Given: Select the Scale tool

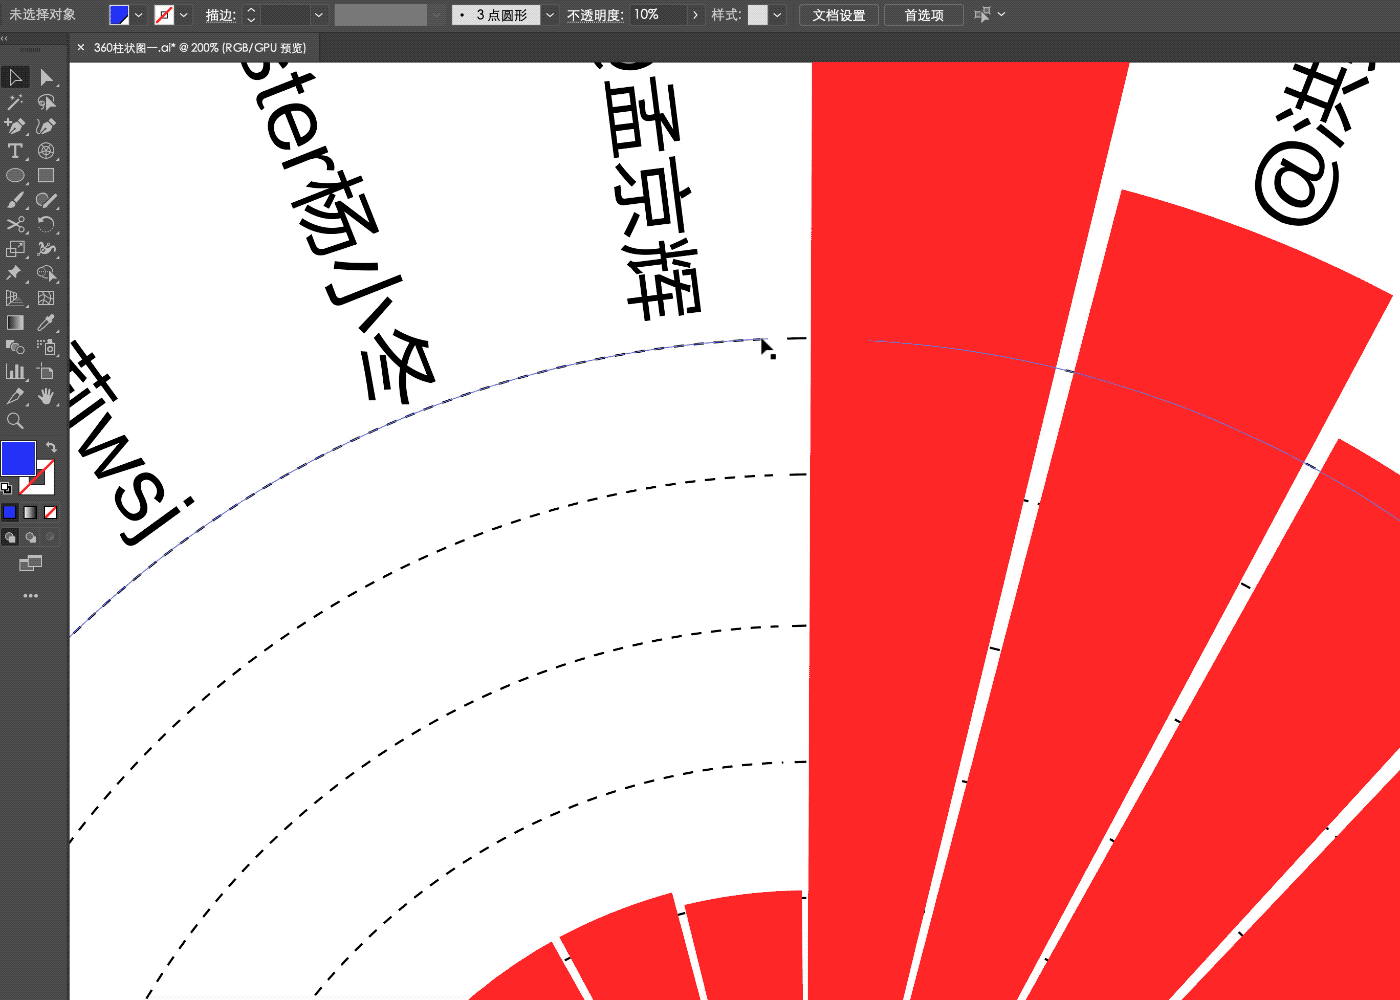Looking at the screenshot, I should click(15, 249).
